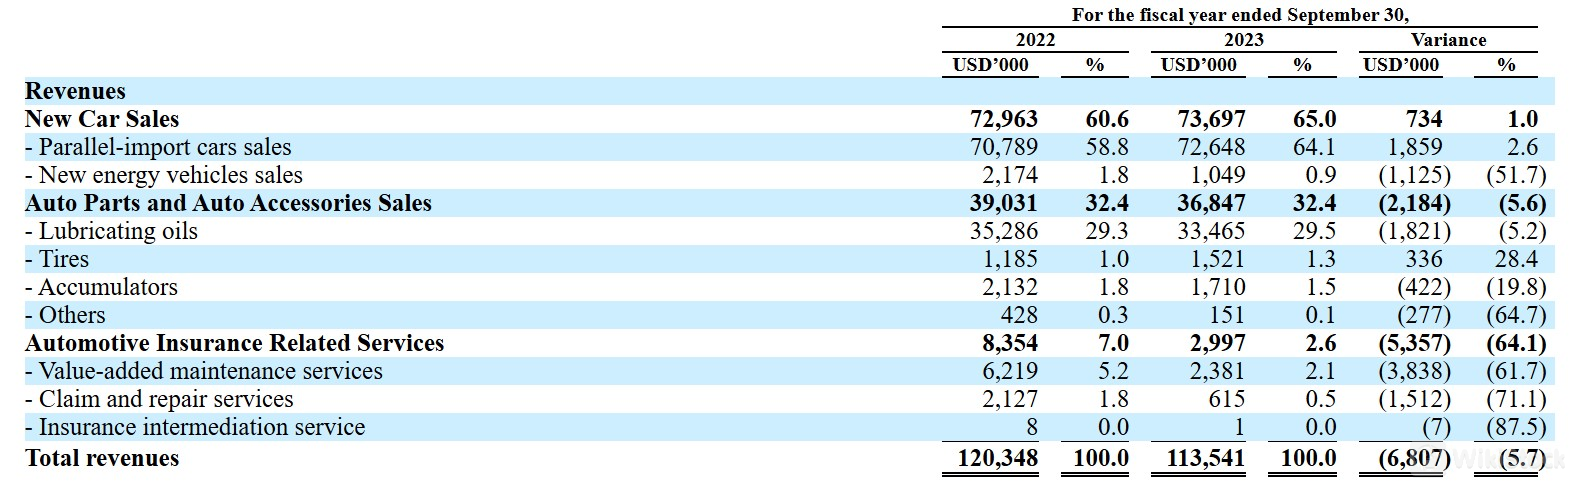Select Insurance intermediation service row label
Viewport: 1575px width, 494px height.
195,427
